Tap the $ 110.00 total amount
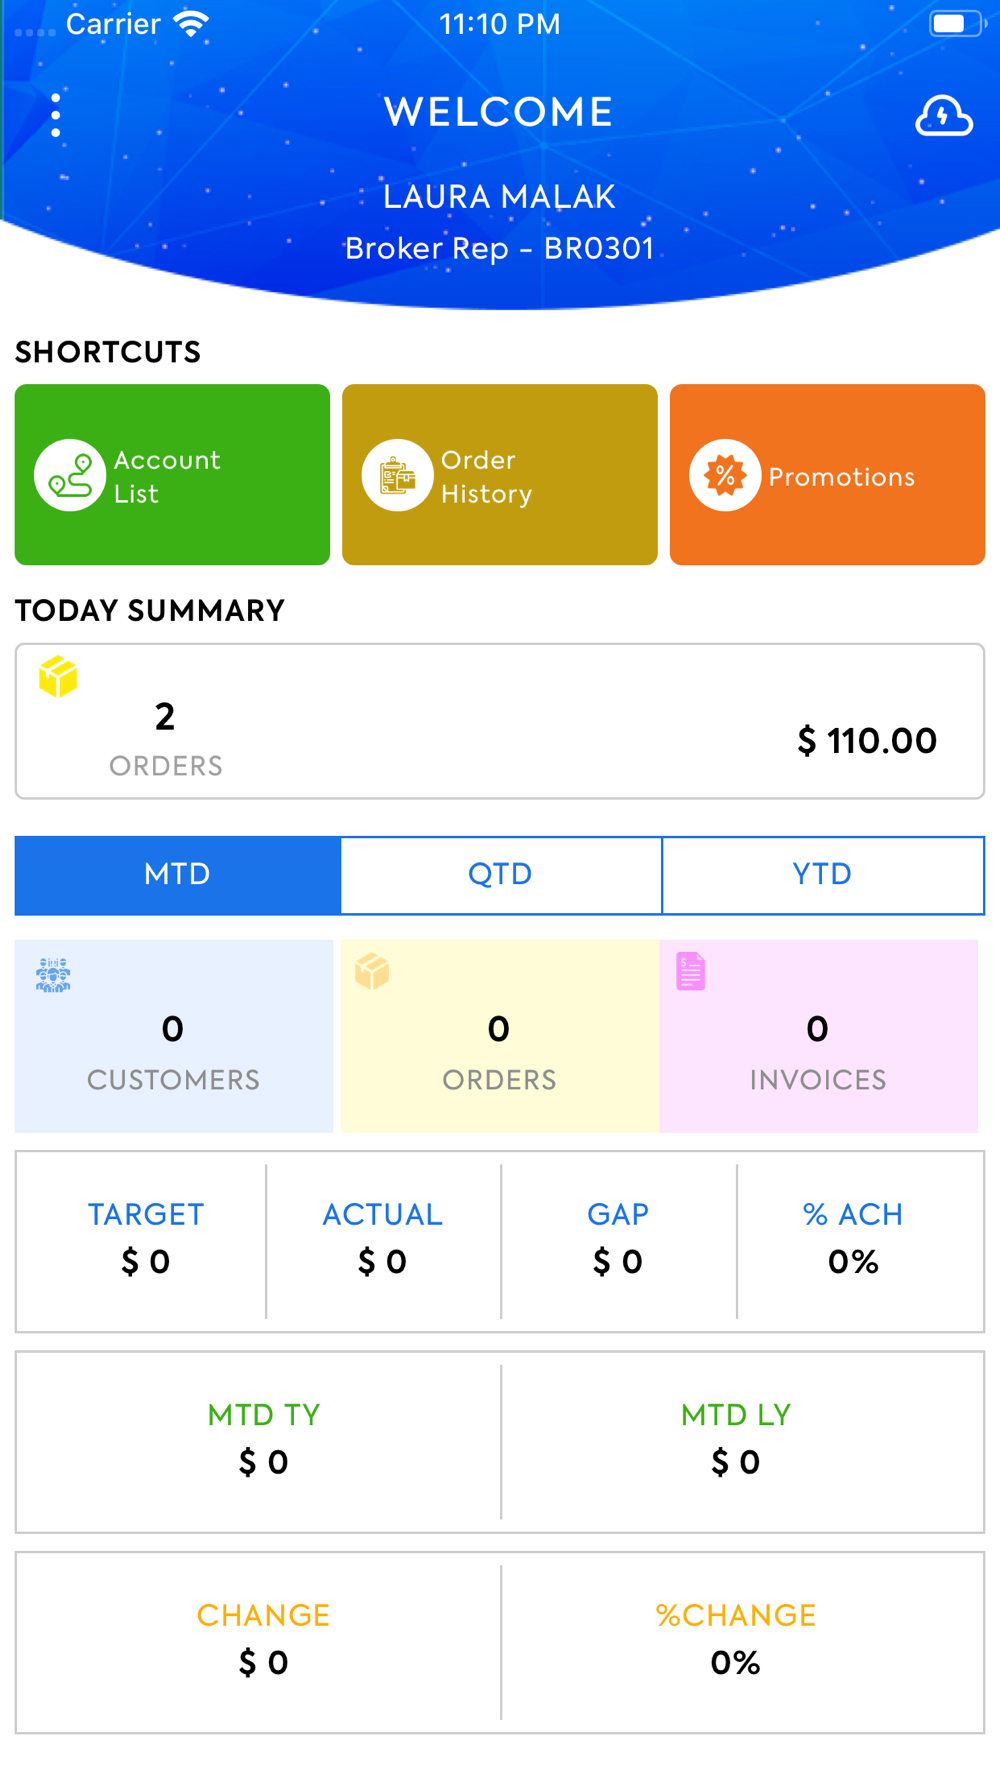 867,741
